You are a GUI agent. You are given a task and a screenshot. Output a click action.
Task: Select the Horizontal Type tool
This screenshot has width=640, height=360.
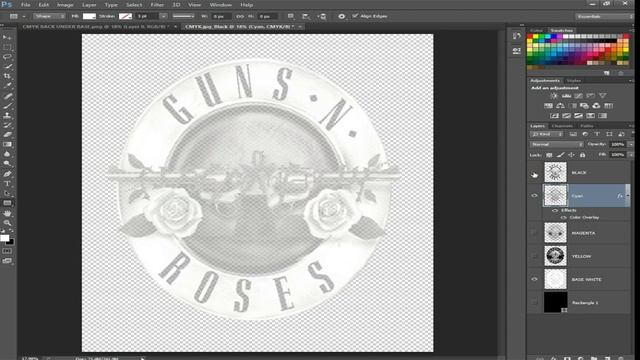pyautogui.click(x=7, y=184)
